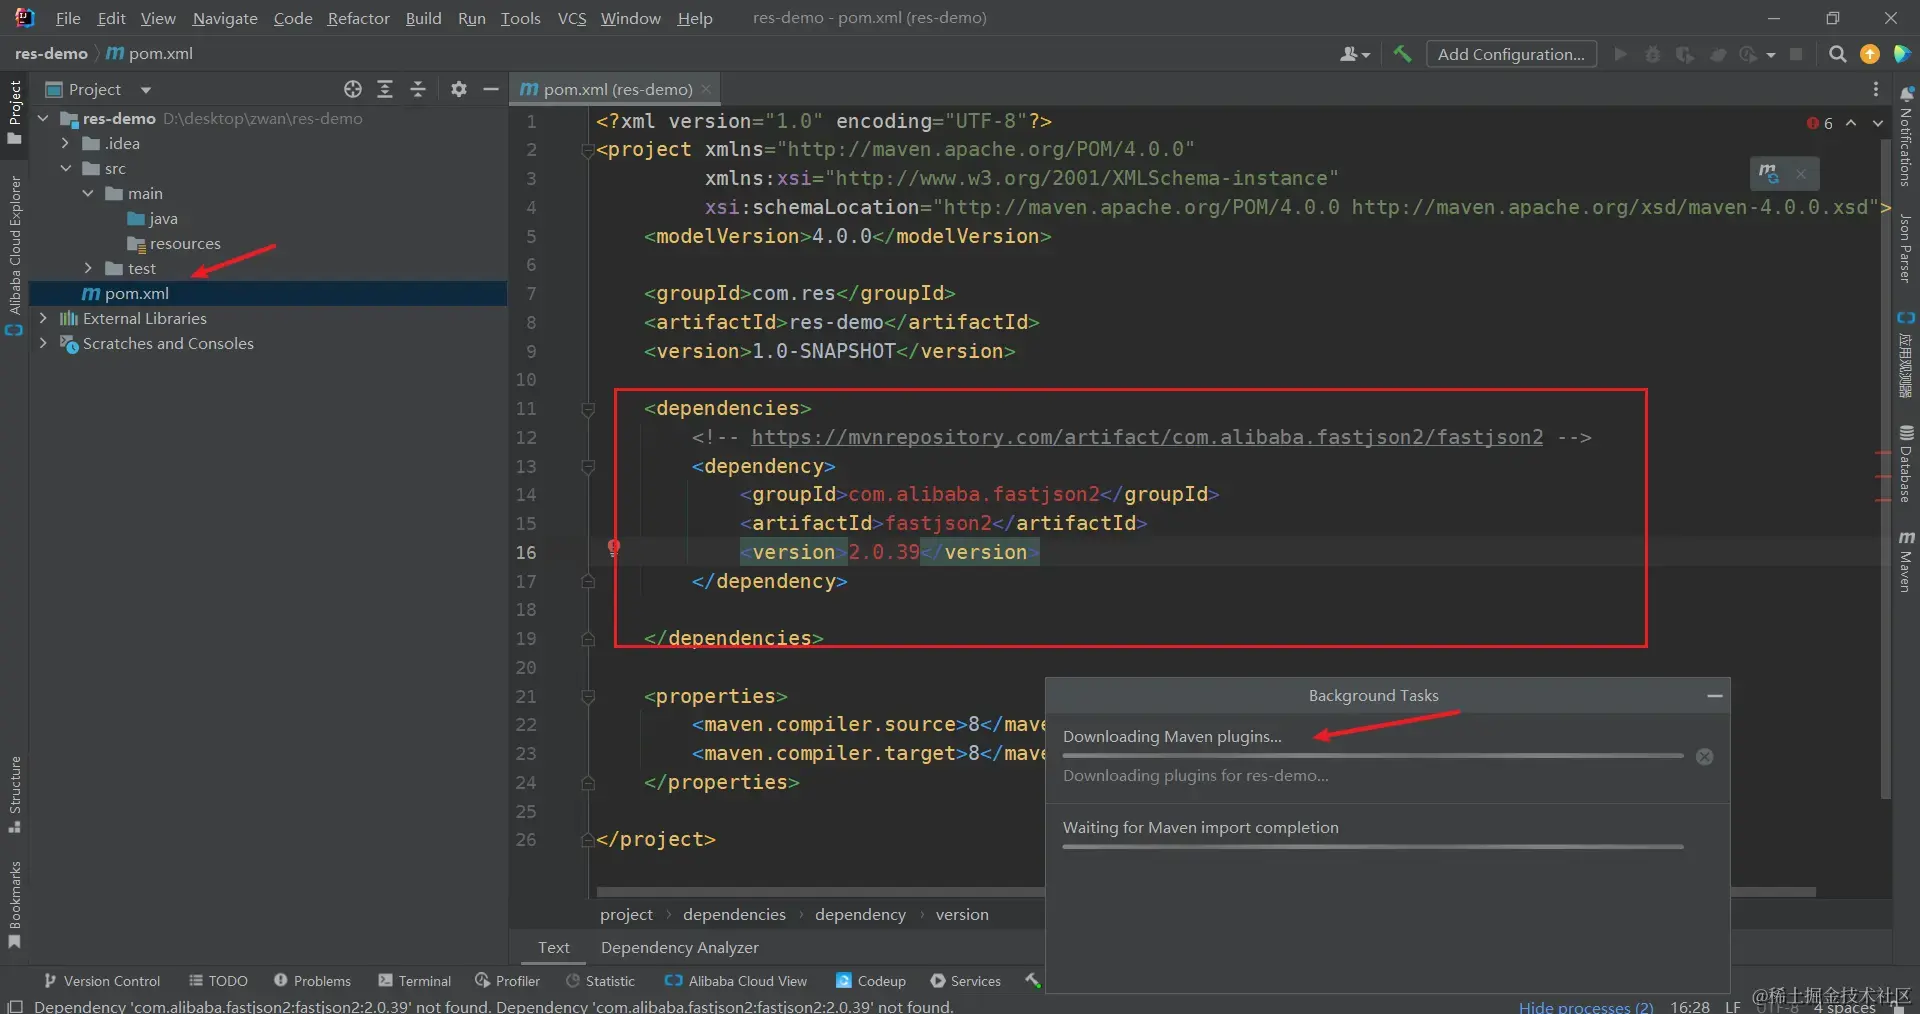Click the Downloading Maven plugins progress bar
Image resolution: width=1920 pixels, height=1014 pixels.
coord(1373,756)
